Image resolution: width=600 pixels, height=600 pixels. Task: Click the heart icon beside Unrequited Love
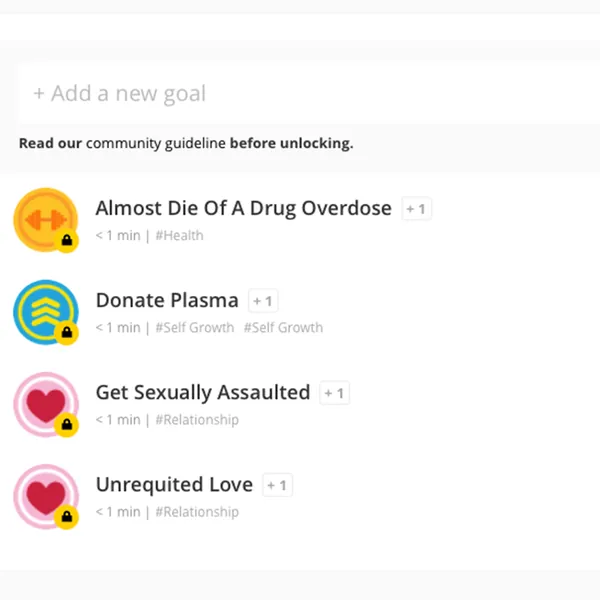[46, 496]
